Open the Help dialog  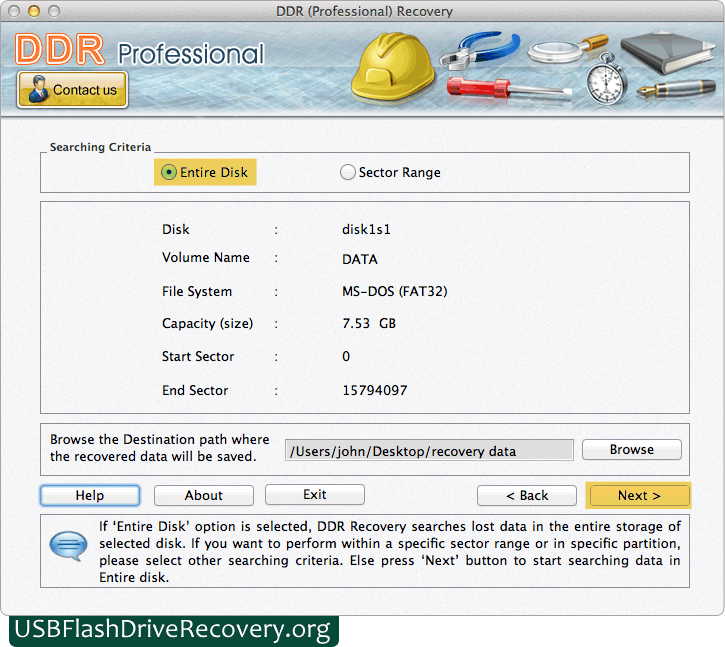click(x=90, y=495)
